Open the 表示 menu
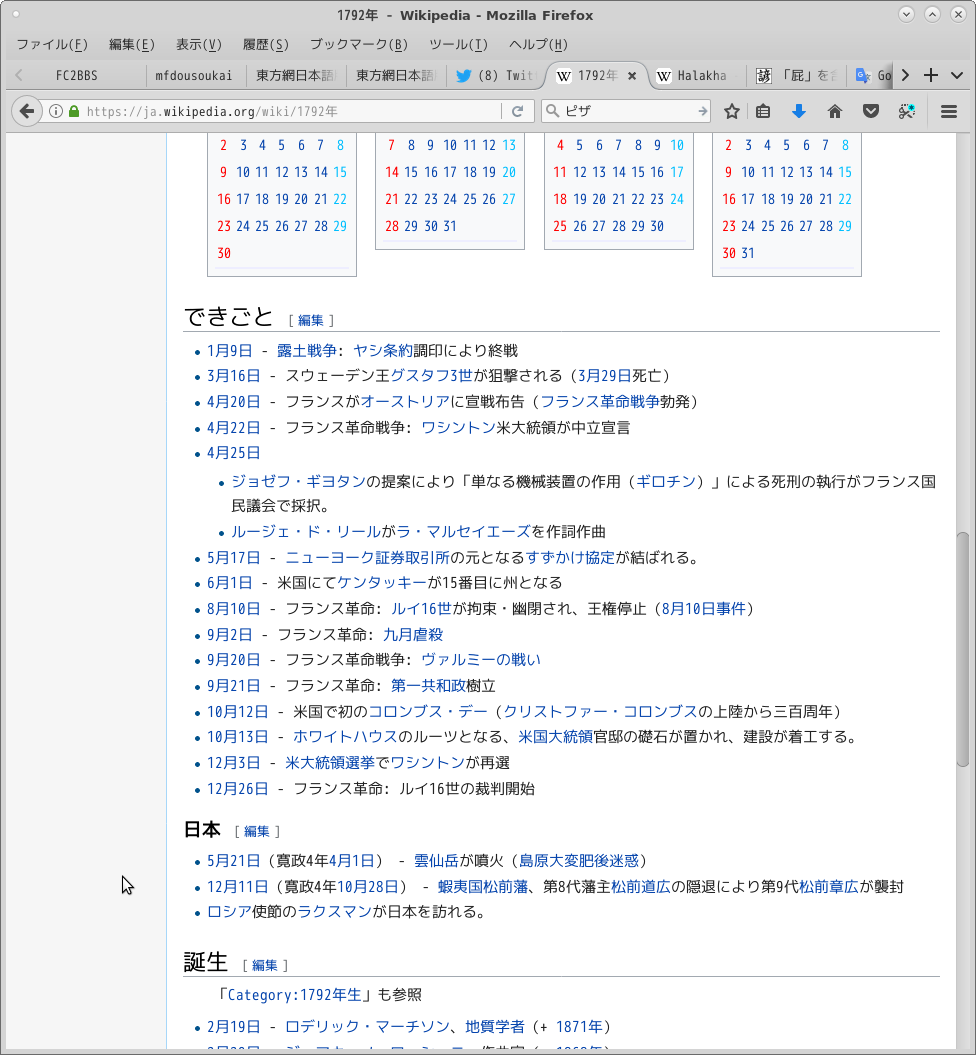 click(x=198, y=44)
